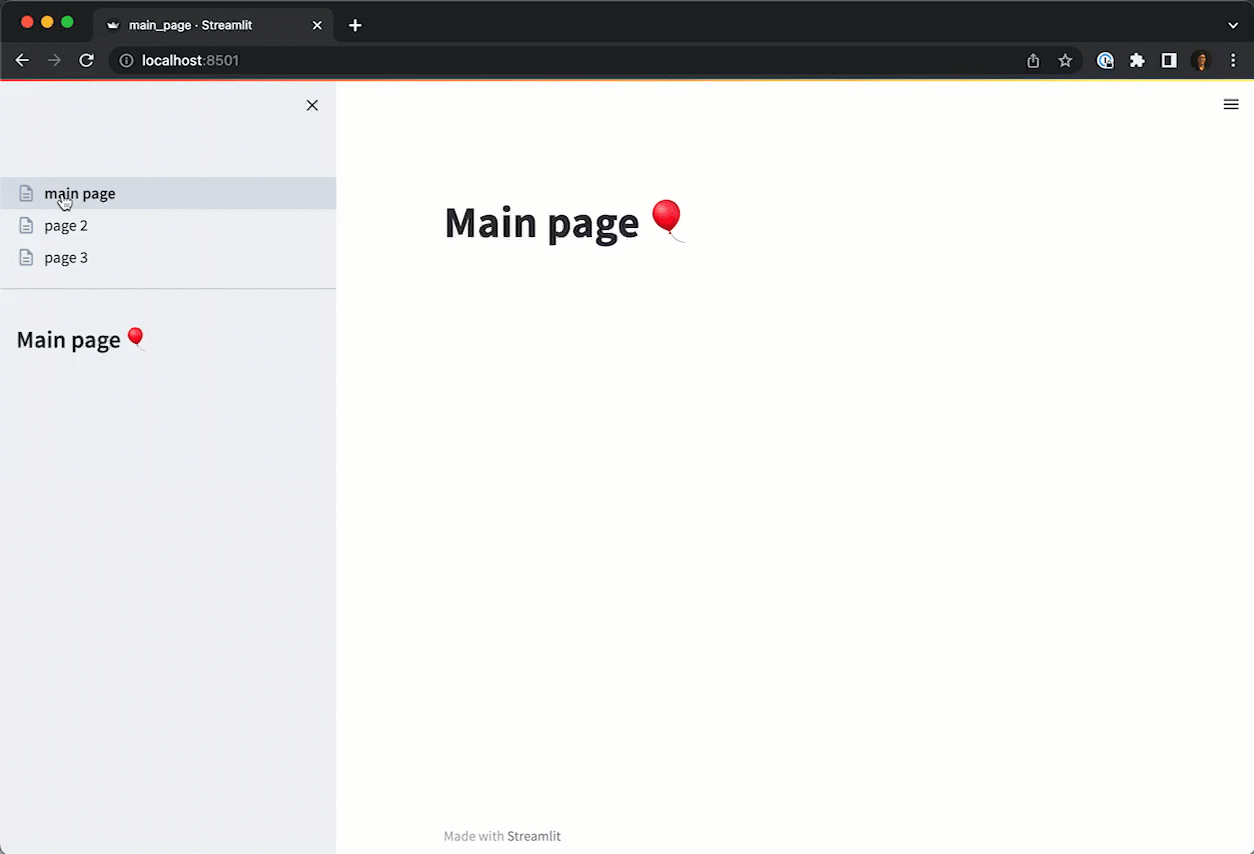Select main page in sidebar navigation
Image resolution: width=1254 pixels, height=854 pixels.
pos(80,194)
